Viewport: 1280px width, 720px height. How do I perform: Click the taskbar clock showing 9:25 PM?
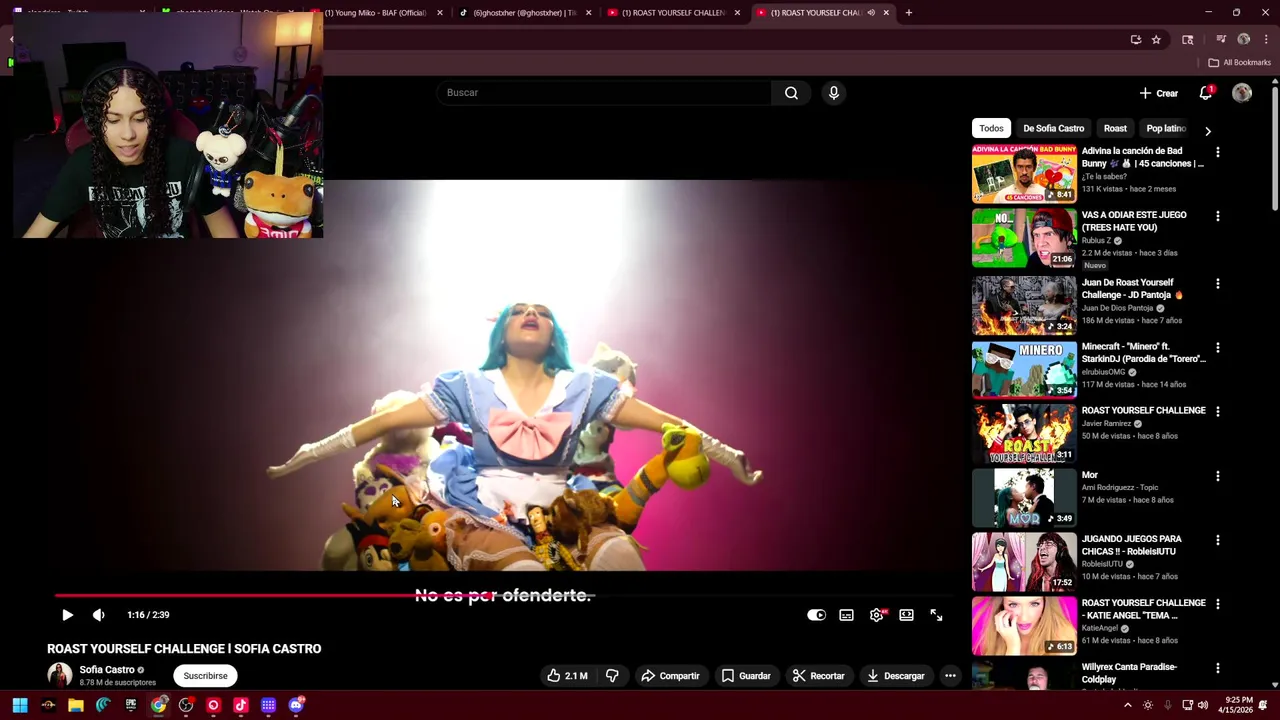(x=1238, y=705)
